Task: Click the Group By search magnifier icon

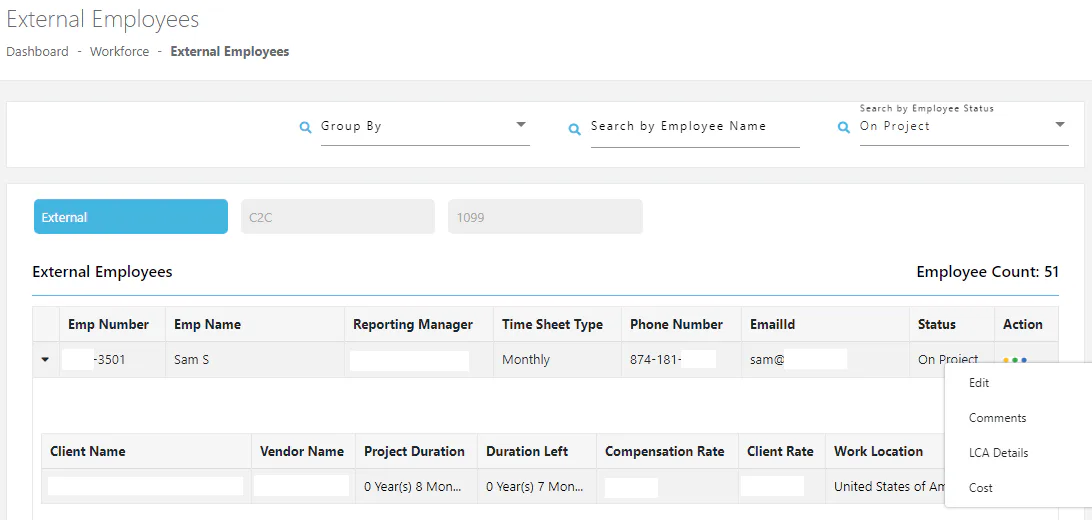Action: pyautogui.click(x=305, y=128)
